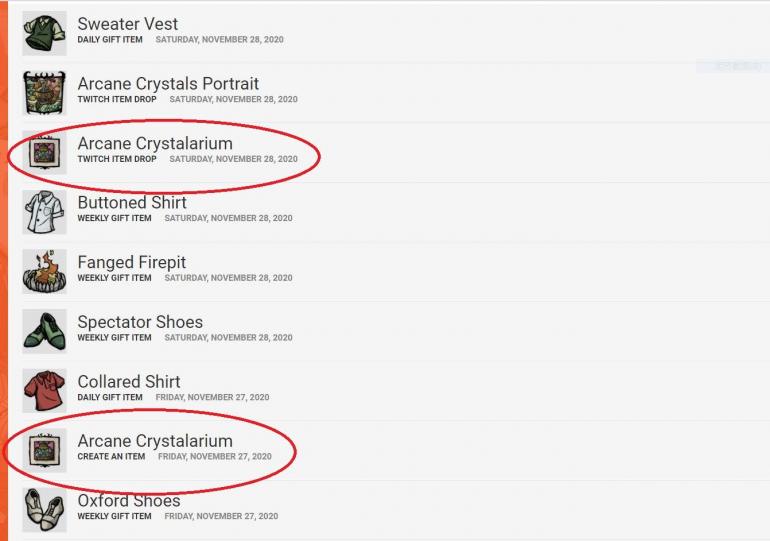Select the Buttoned Shirt icon
Image resolution: width=770 pixels, height=541 pixels.
click(44, 211)
